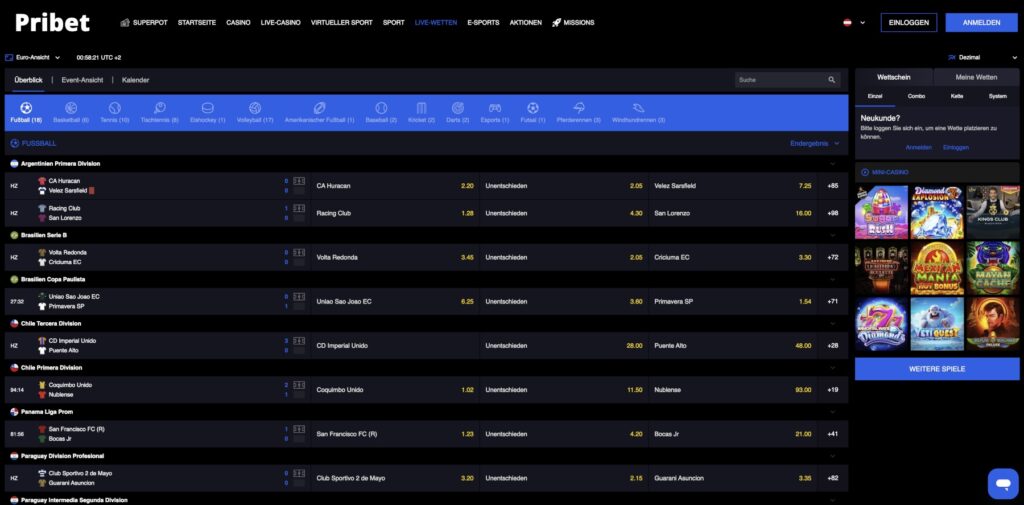Select the Pferderennen sport icon

tap(579, 108)
